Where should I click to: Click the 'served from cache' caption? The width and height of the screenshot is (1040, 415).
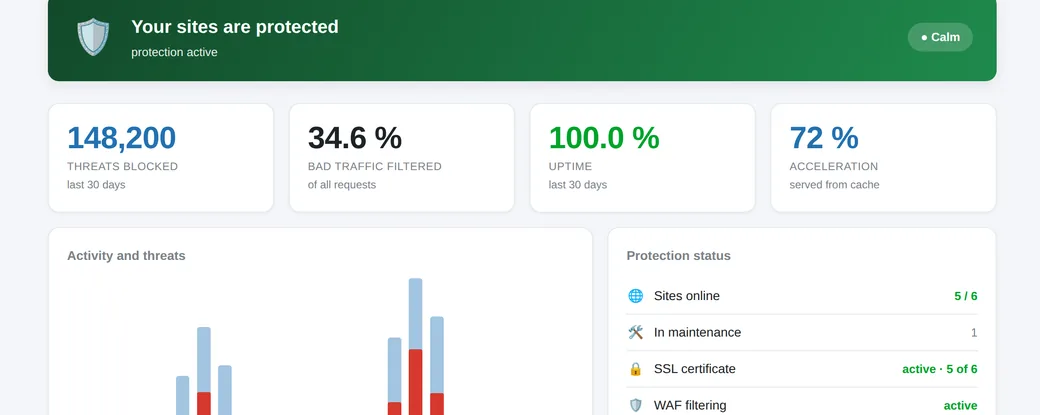(x=834, y=185)
